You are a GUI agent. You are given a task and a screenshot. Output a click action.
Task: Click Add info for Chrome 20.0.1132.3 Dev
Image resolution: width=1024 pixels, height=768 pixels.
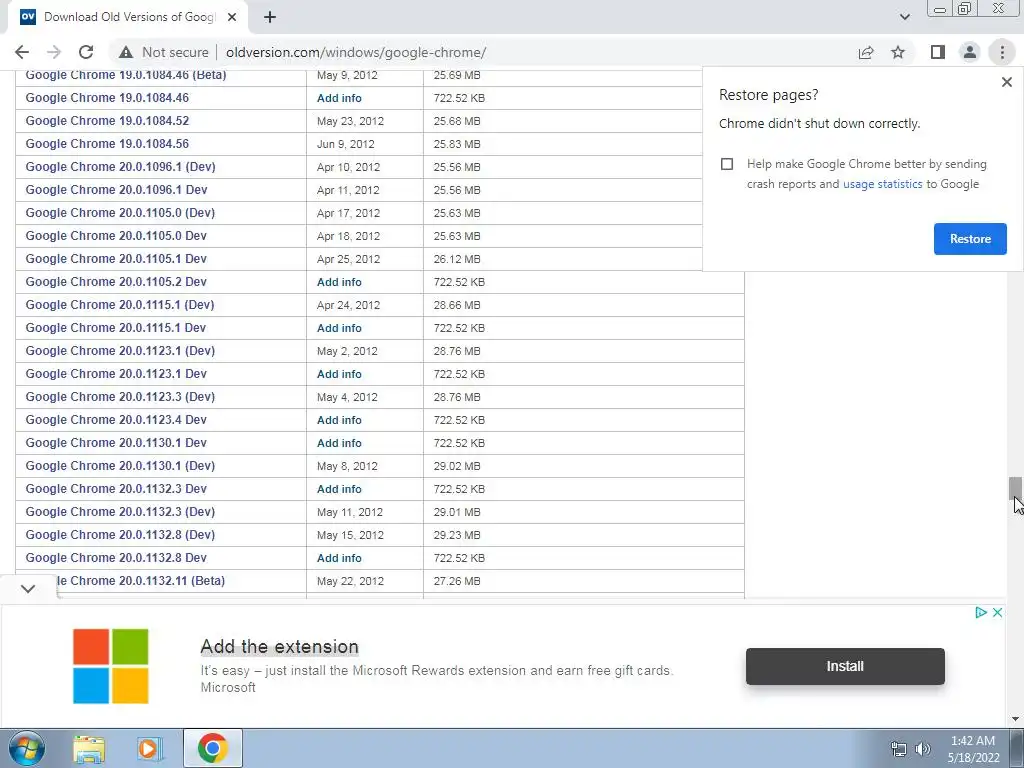(x=339, y=489)
